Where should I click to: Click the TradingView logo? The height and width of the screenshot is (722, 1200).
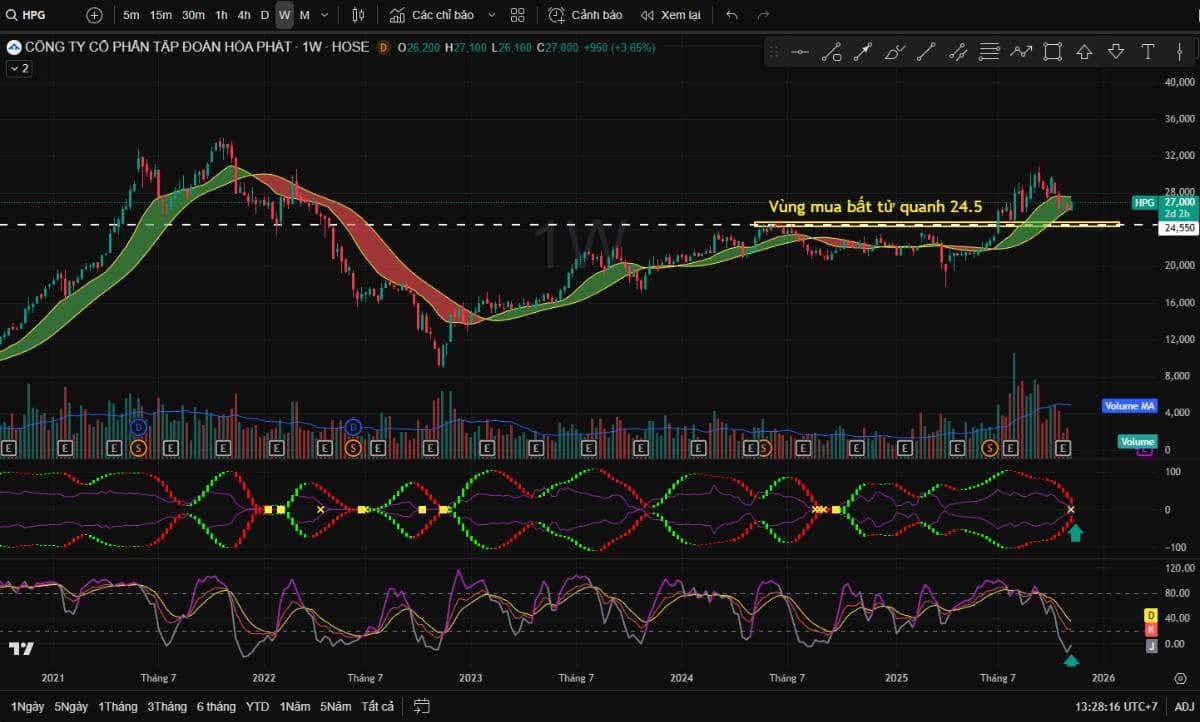tap(22, 649)
